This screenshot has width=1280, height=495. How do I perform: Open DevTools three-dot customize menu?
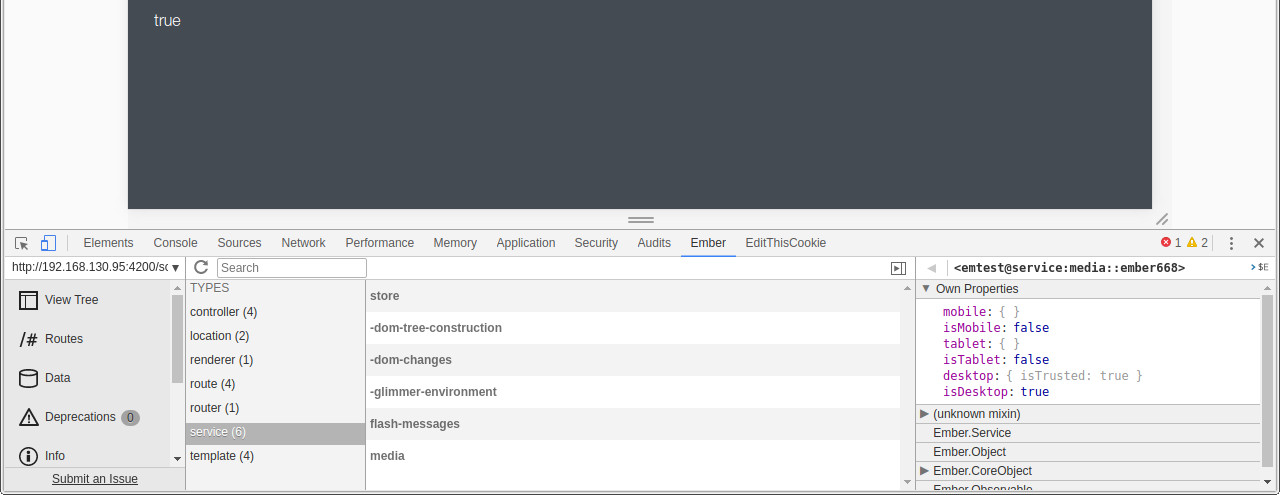tap(1231, 243)
